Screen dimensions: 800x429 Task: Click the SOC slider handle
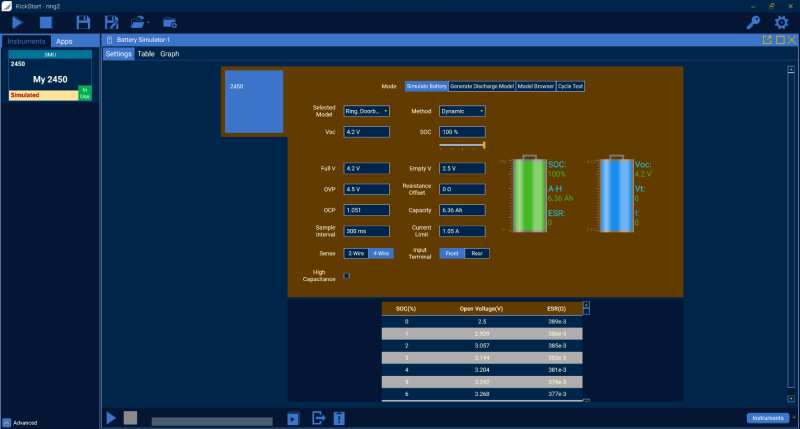484,145
